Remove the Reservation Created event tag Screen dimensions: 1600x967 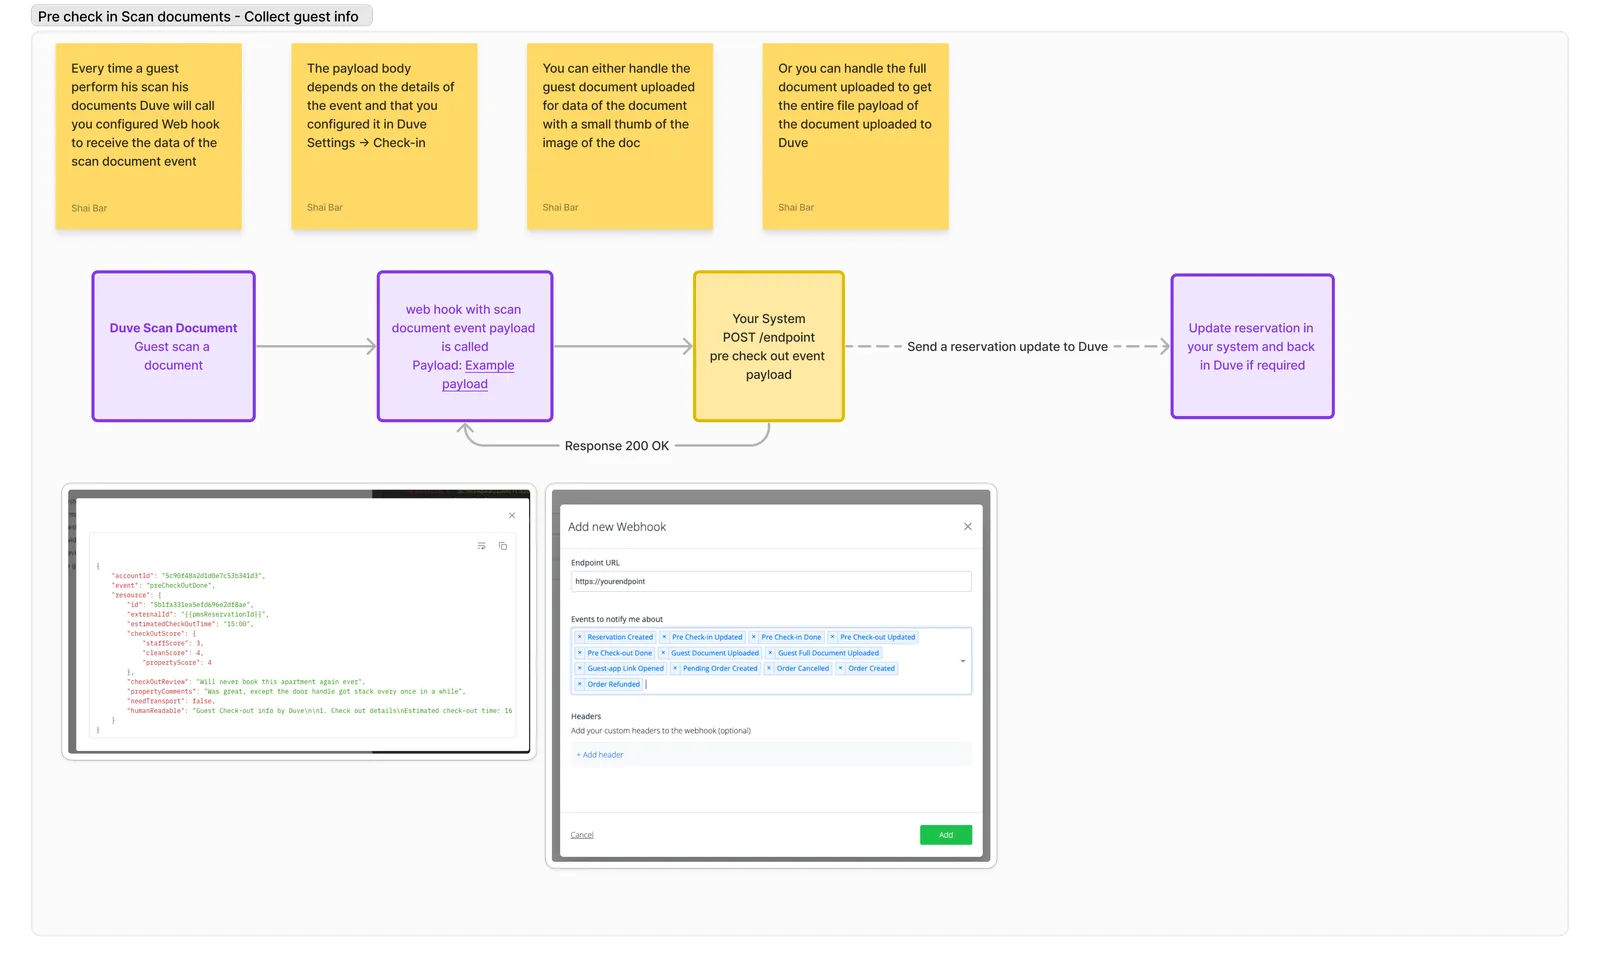tap(580, 637)
